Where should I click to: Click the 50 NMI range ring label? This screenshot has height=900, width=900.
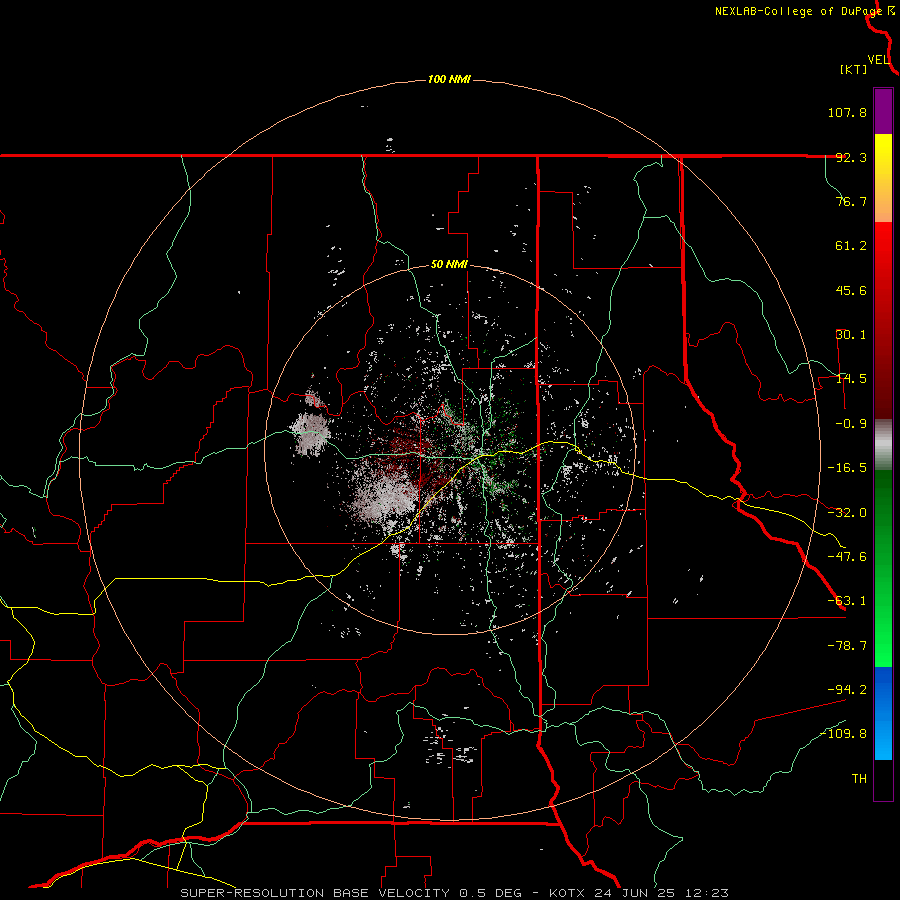pos(449,265)
